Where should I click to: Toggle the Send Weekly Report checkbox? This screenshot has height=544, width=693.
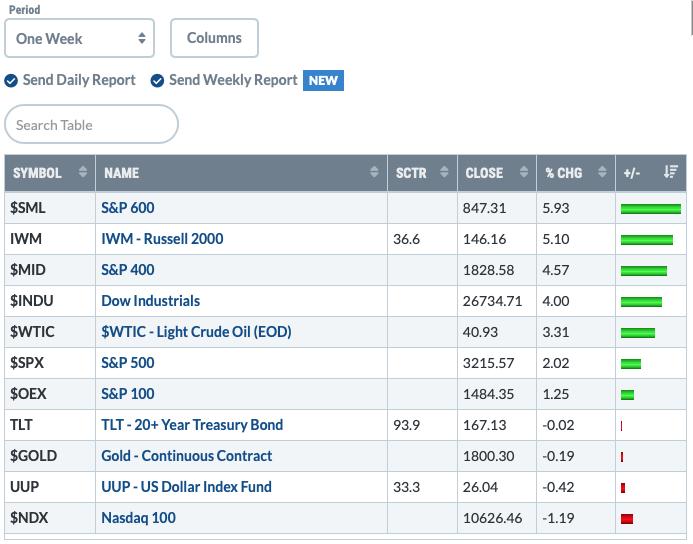(157, 80)
